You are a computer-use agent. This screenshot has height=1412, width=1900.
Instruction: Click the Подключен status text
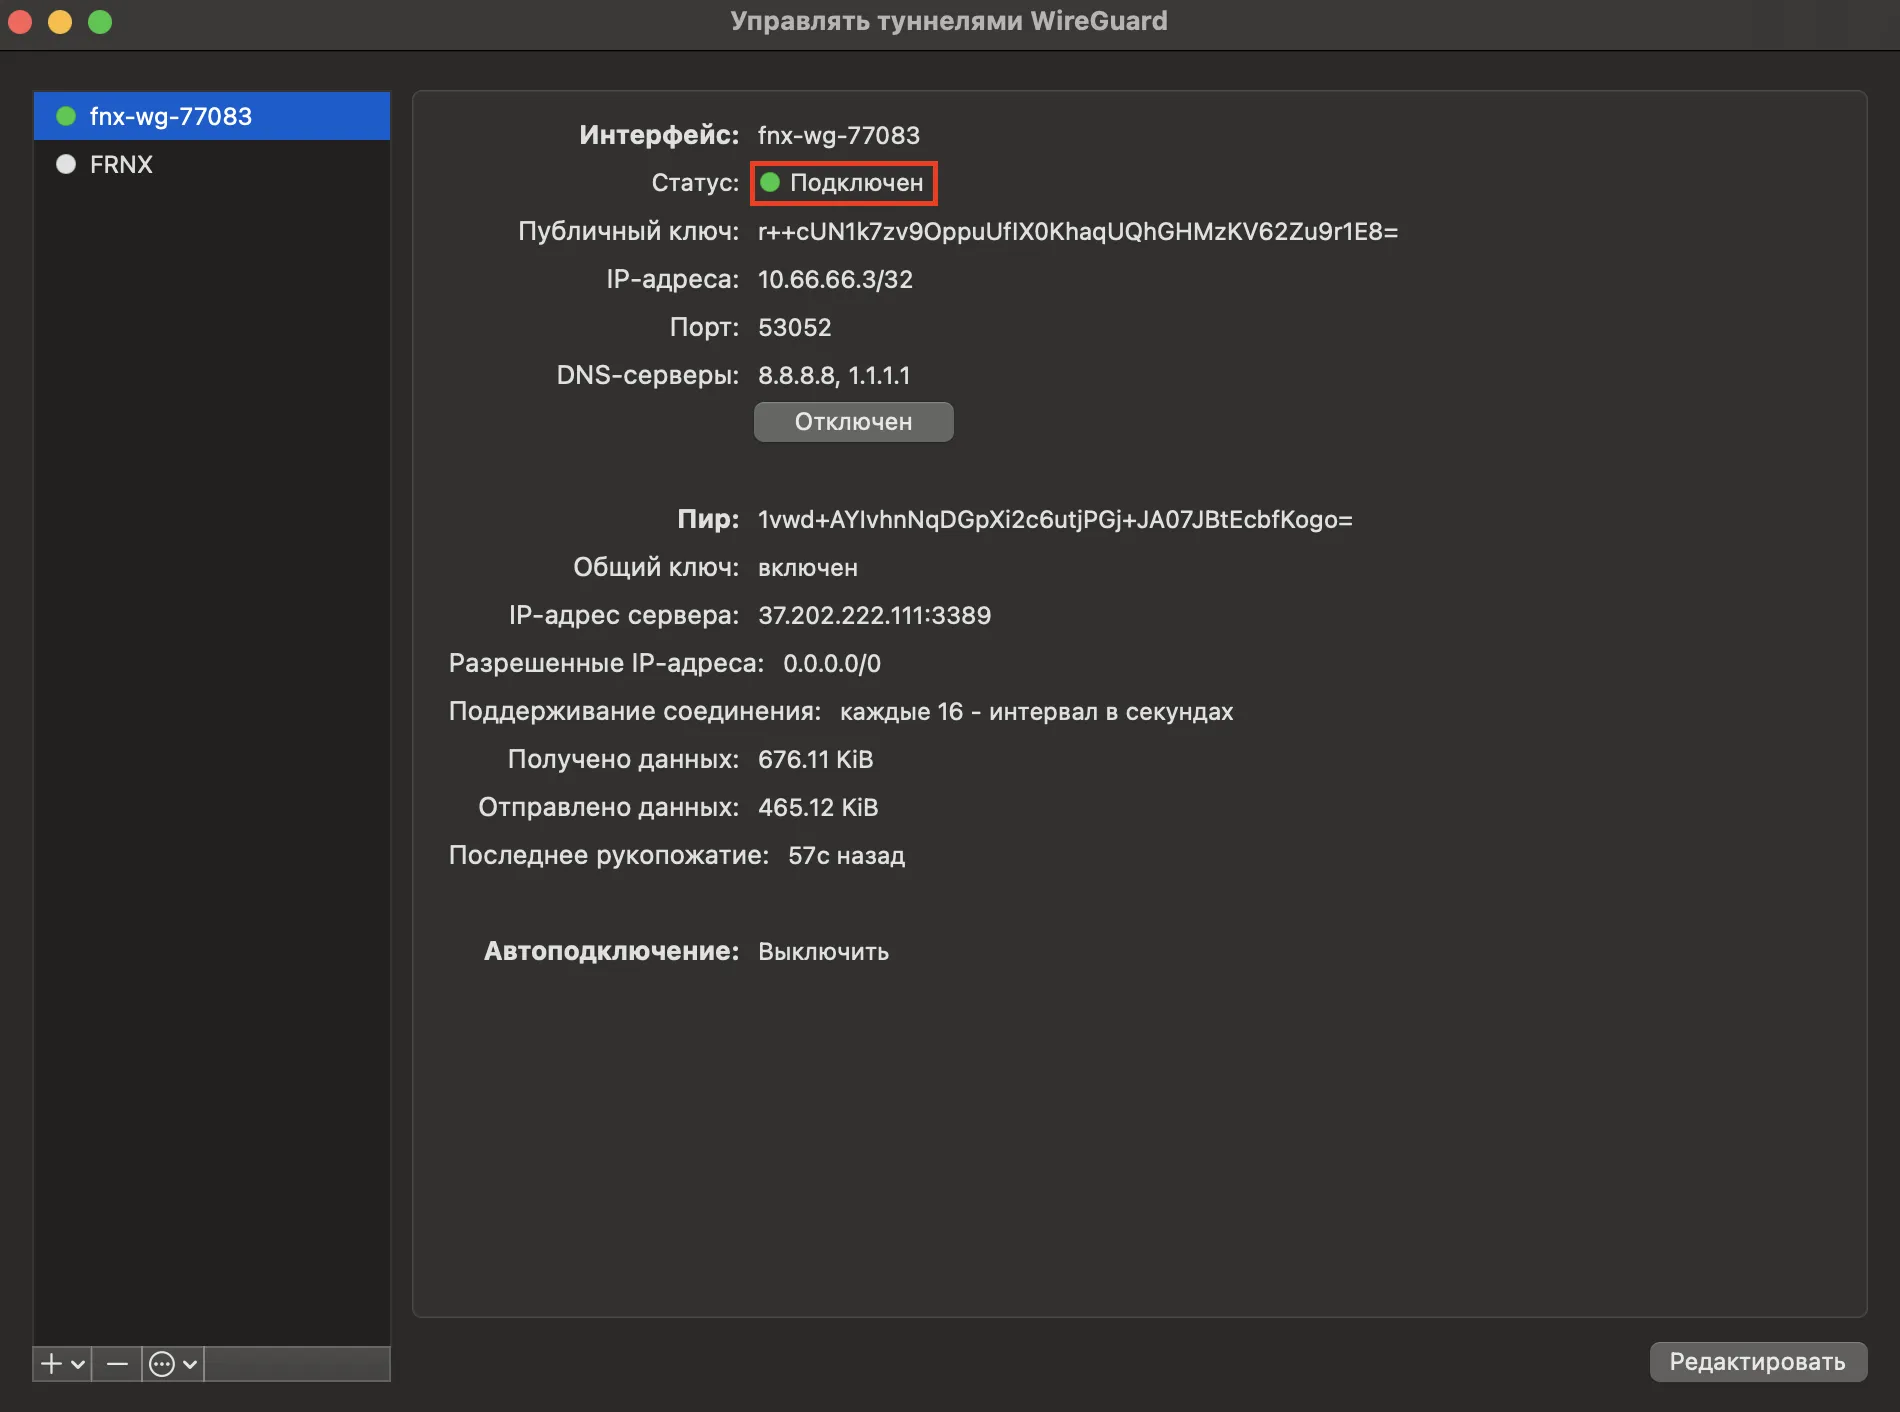coord(857,183)
